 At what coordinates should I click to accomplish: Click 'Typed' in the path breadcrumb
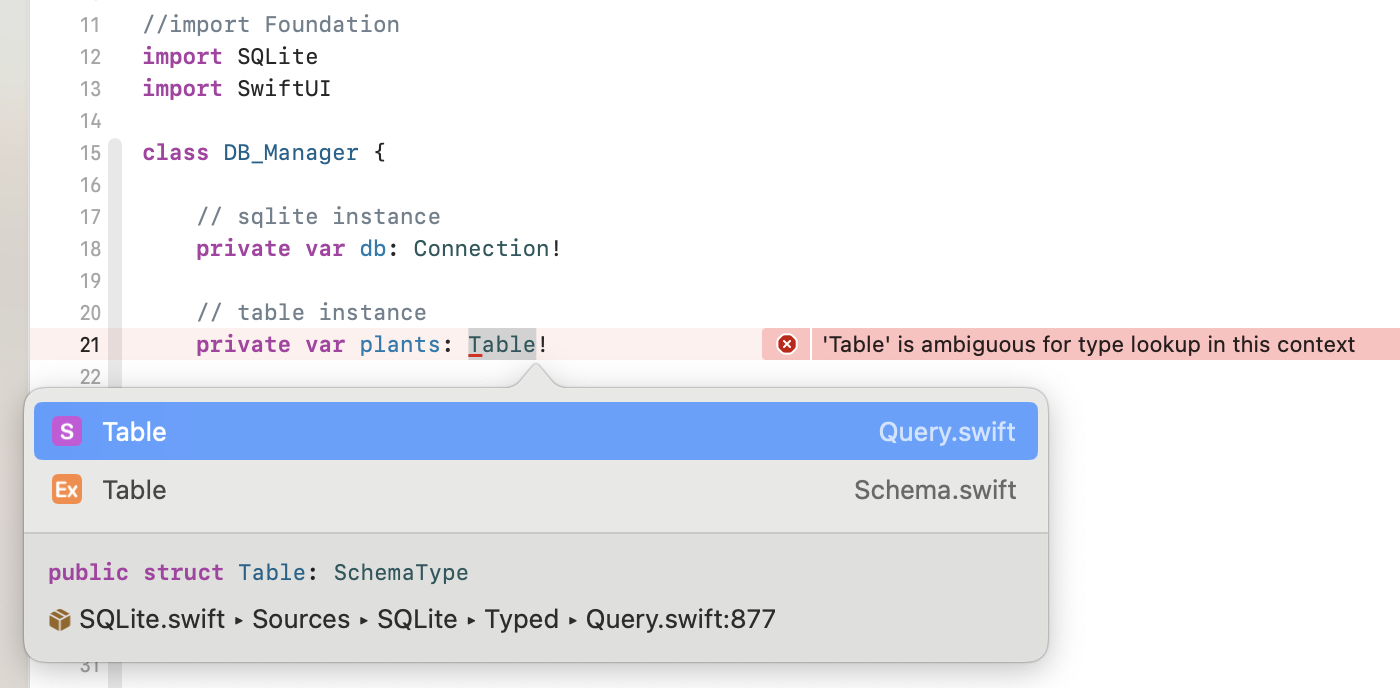click(521, 619)
